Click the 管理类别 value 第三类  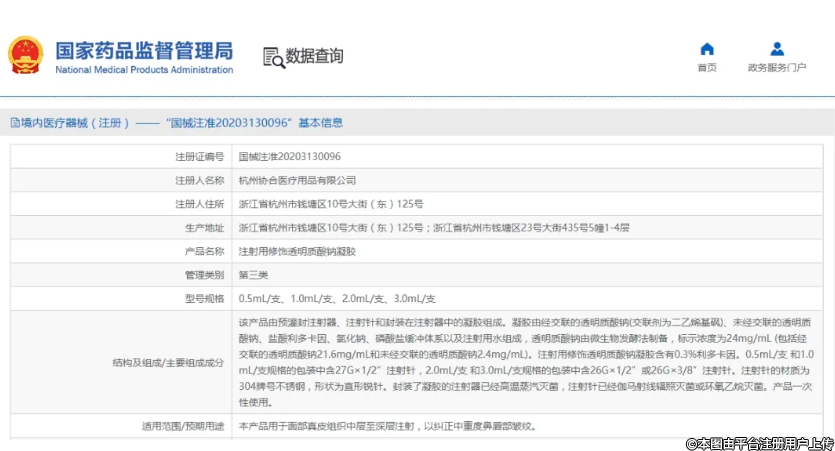pos(253,275)
